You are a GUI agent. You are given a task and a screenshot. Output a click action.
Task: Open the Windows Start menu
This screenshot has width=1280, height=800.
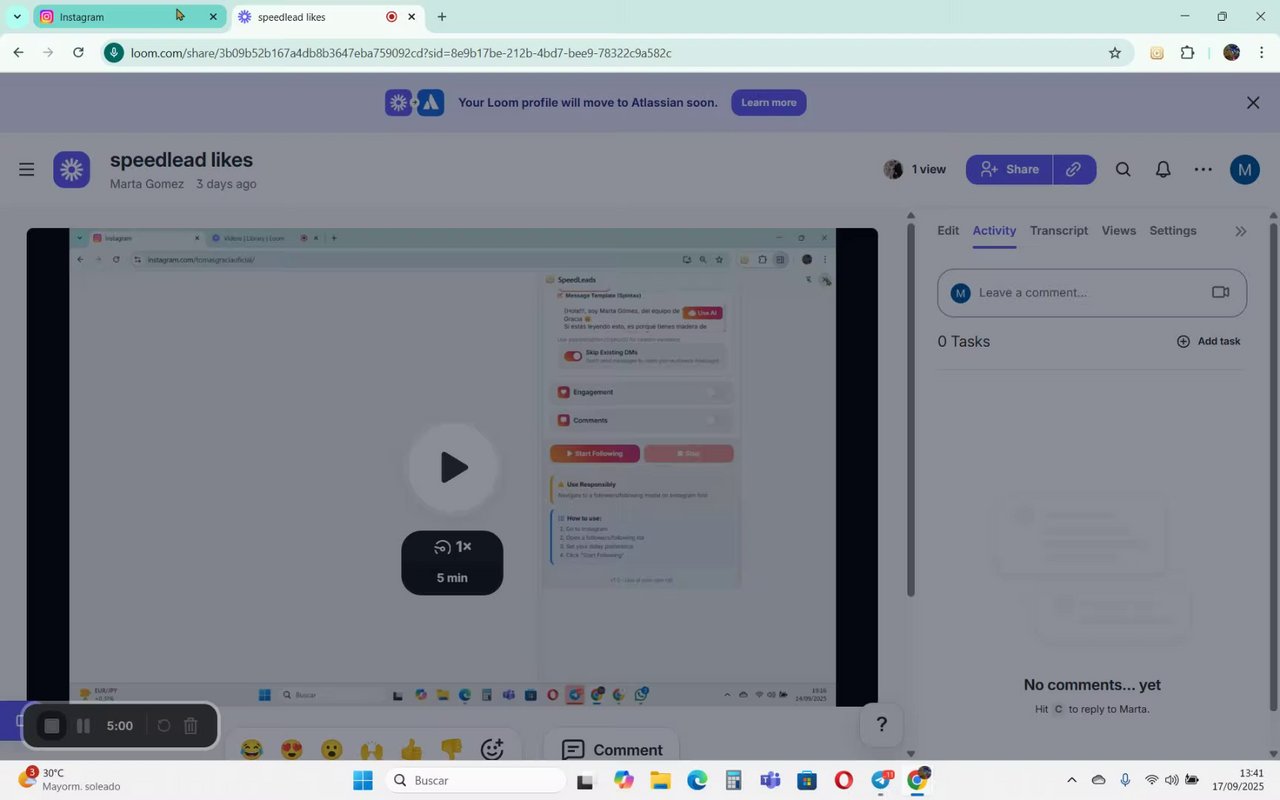pyautogui.click(x=362, y=780)
